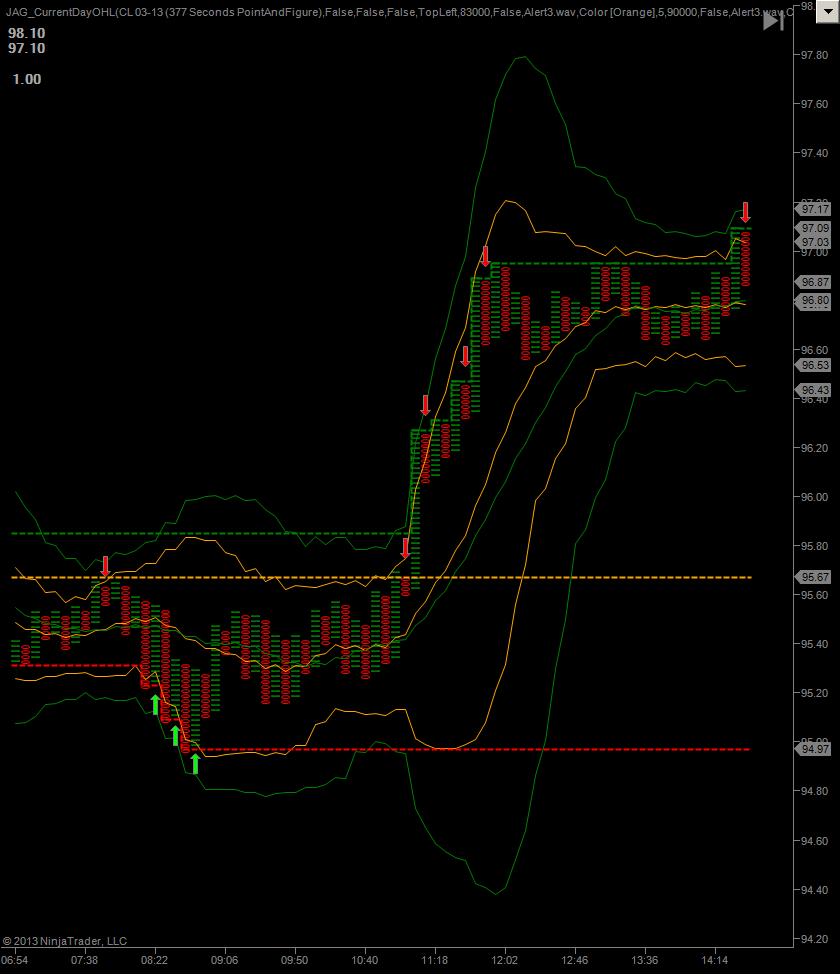This screenshot has height=974, width=840.
Task: Click the 95.80 price axis label
Action: [x=814, y=546]
